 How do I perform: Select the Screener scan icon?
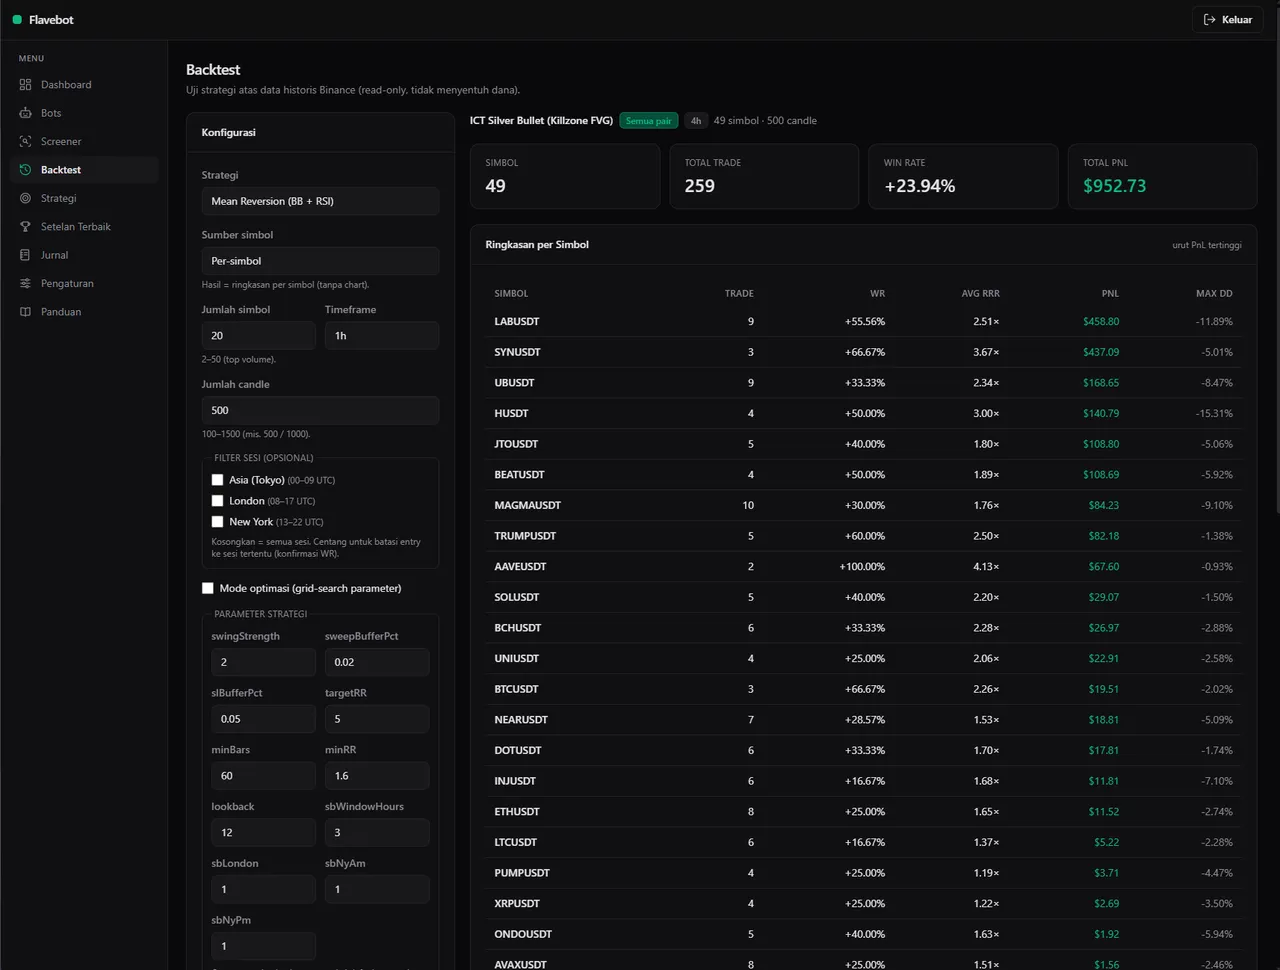[25, 141]
